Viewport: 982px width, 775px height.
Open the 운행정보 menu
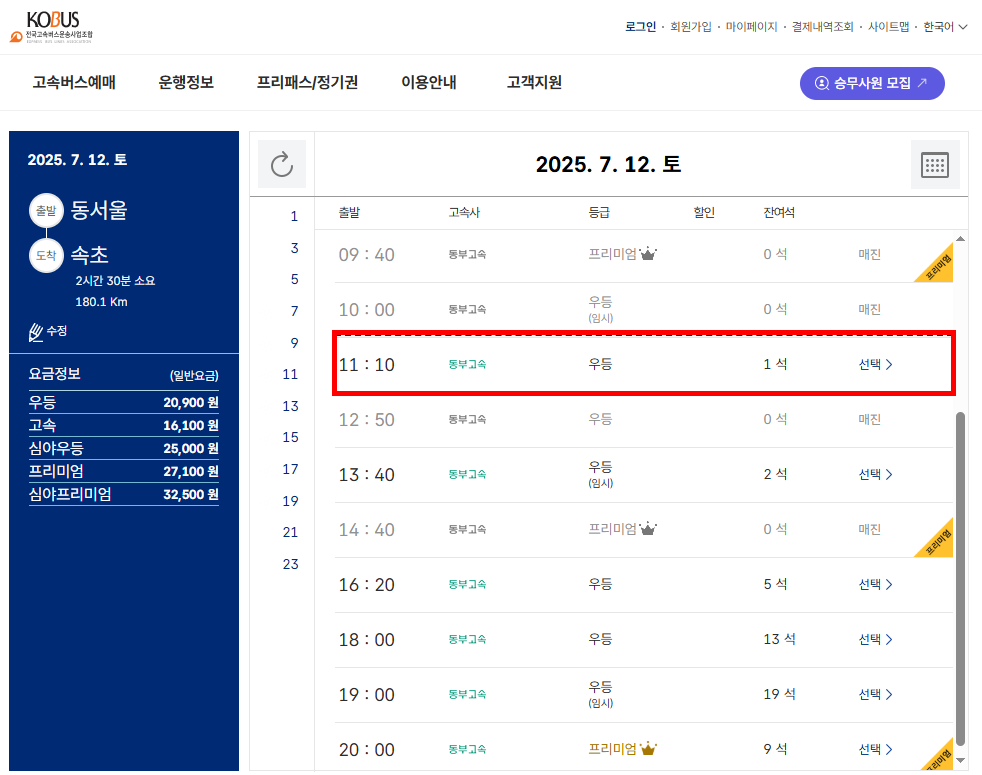tap(186, 83)
